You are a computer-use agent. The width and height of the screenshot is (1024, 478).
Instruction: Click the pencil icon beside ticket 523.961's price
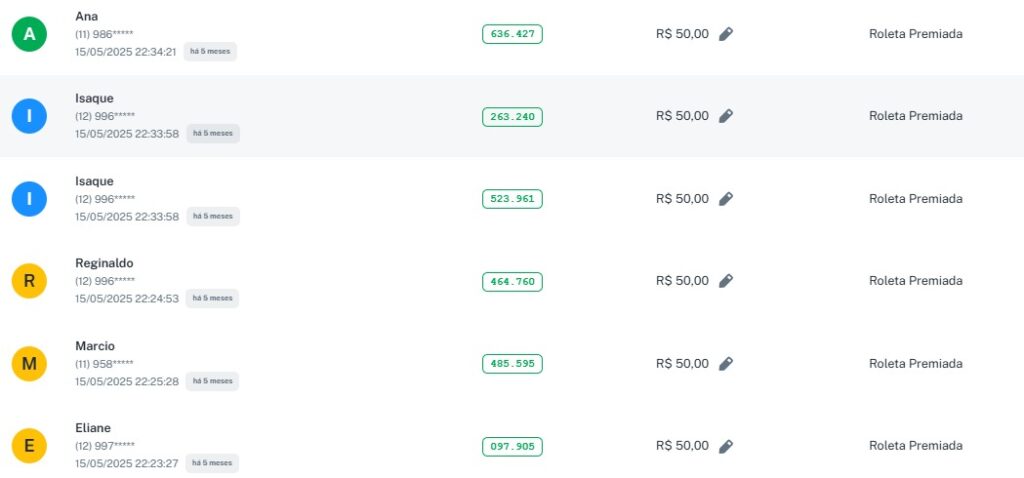pyautogui.click(x=726, y=199)
